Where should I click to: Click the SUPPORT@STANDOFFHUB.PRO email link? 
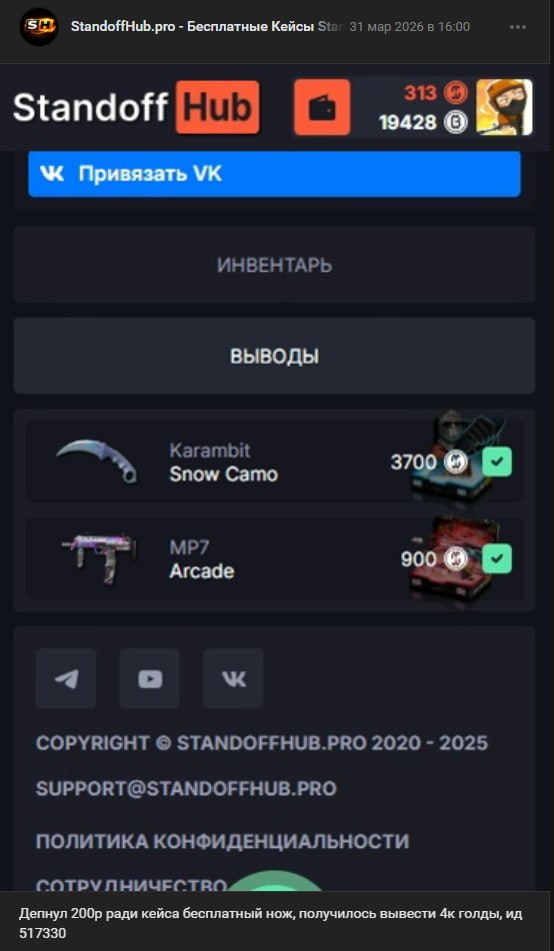186,788
